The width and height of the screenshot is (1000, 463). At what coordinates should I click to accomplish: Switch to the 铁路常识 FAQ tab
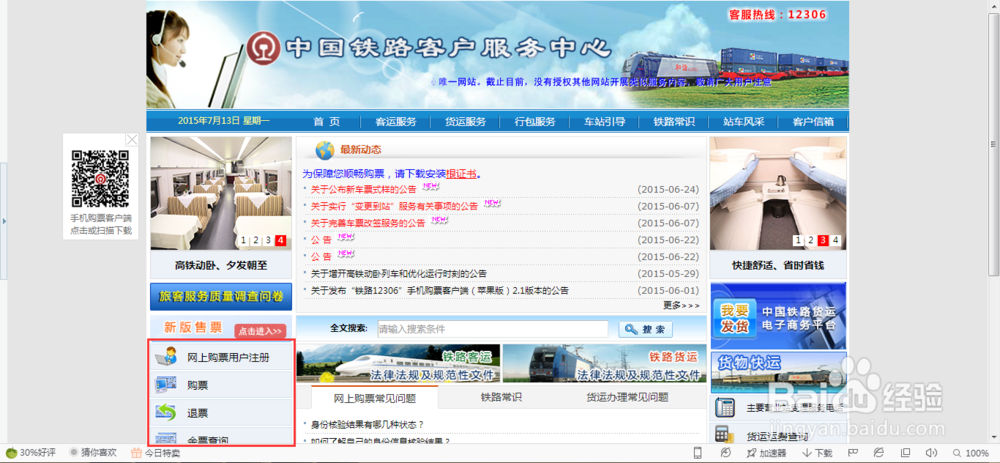pos(501,397)
